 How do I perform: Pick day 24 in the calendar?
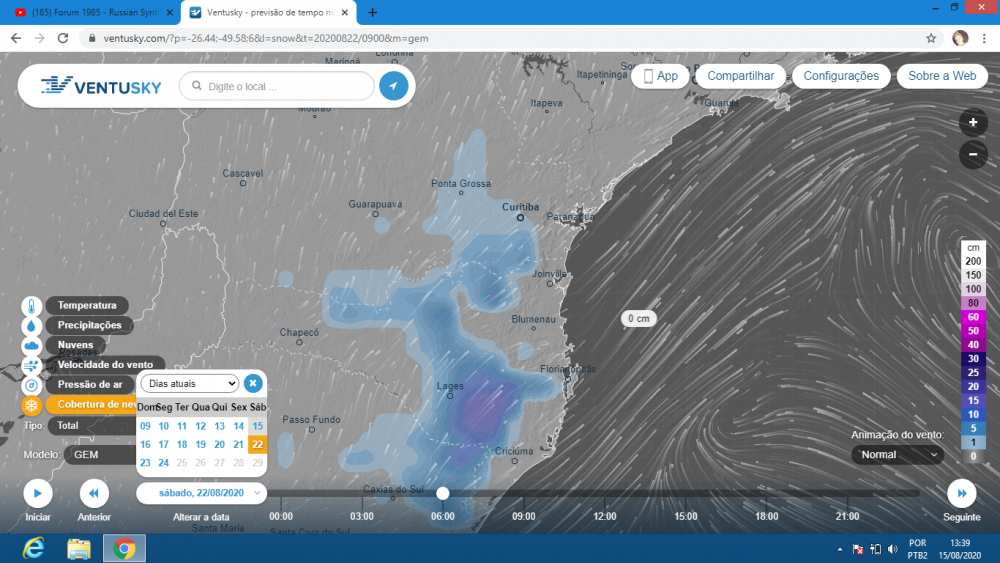164,462
